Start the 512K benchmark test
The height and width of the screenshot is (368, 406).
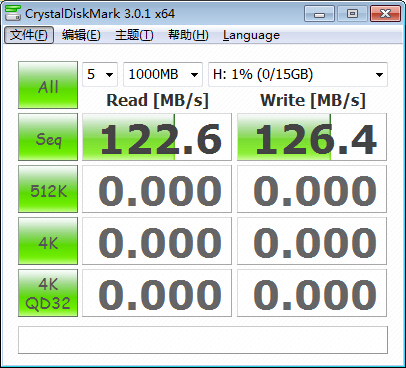click(x=48, y=189)
